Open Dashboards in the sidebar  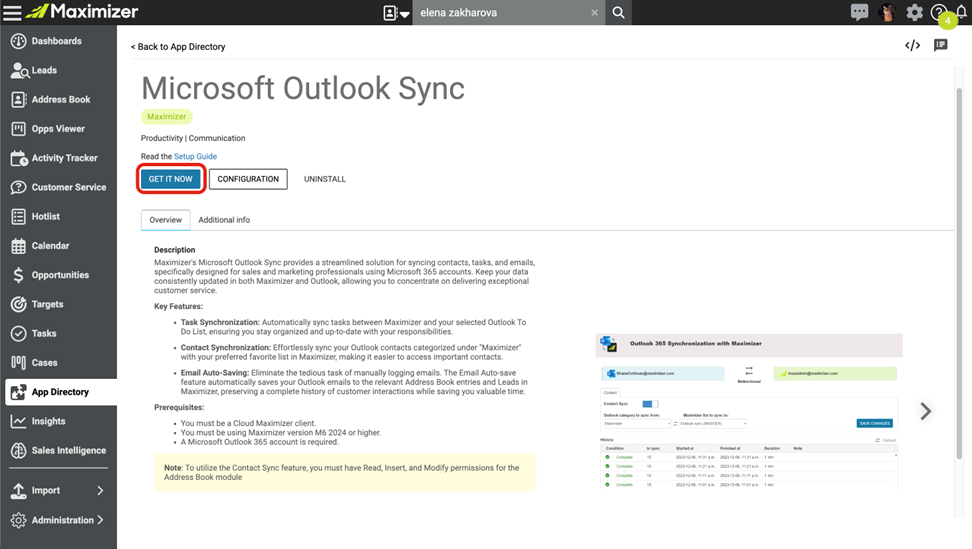tap(58, 41)
